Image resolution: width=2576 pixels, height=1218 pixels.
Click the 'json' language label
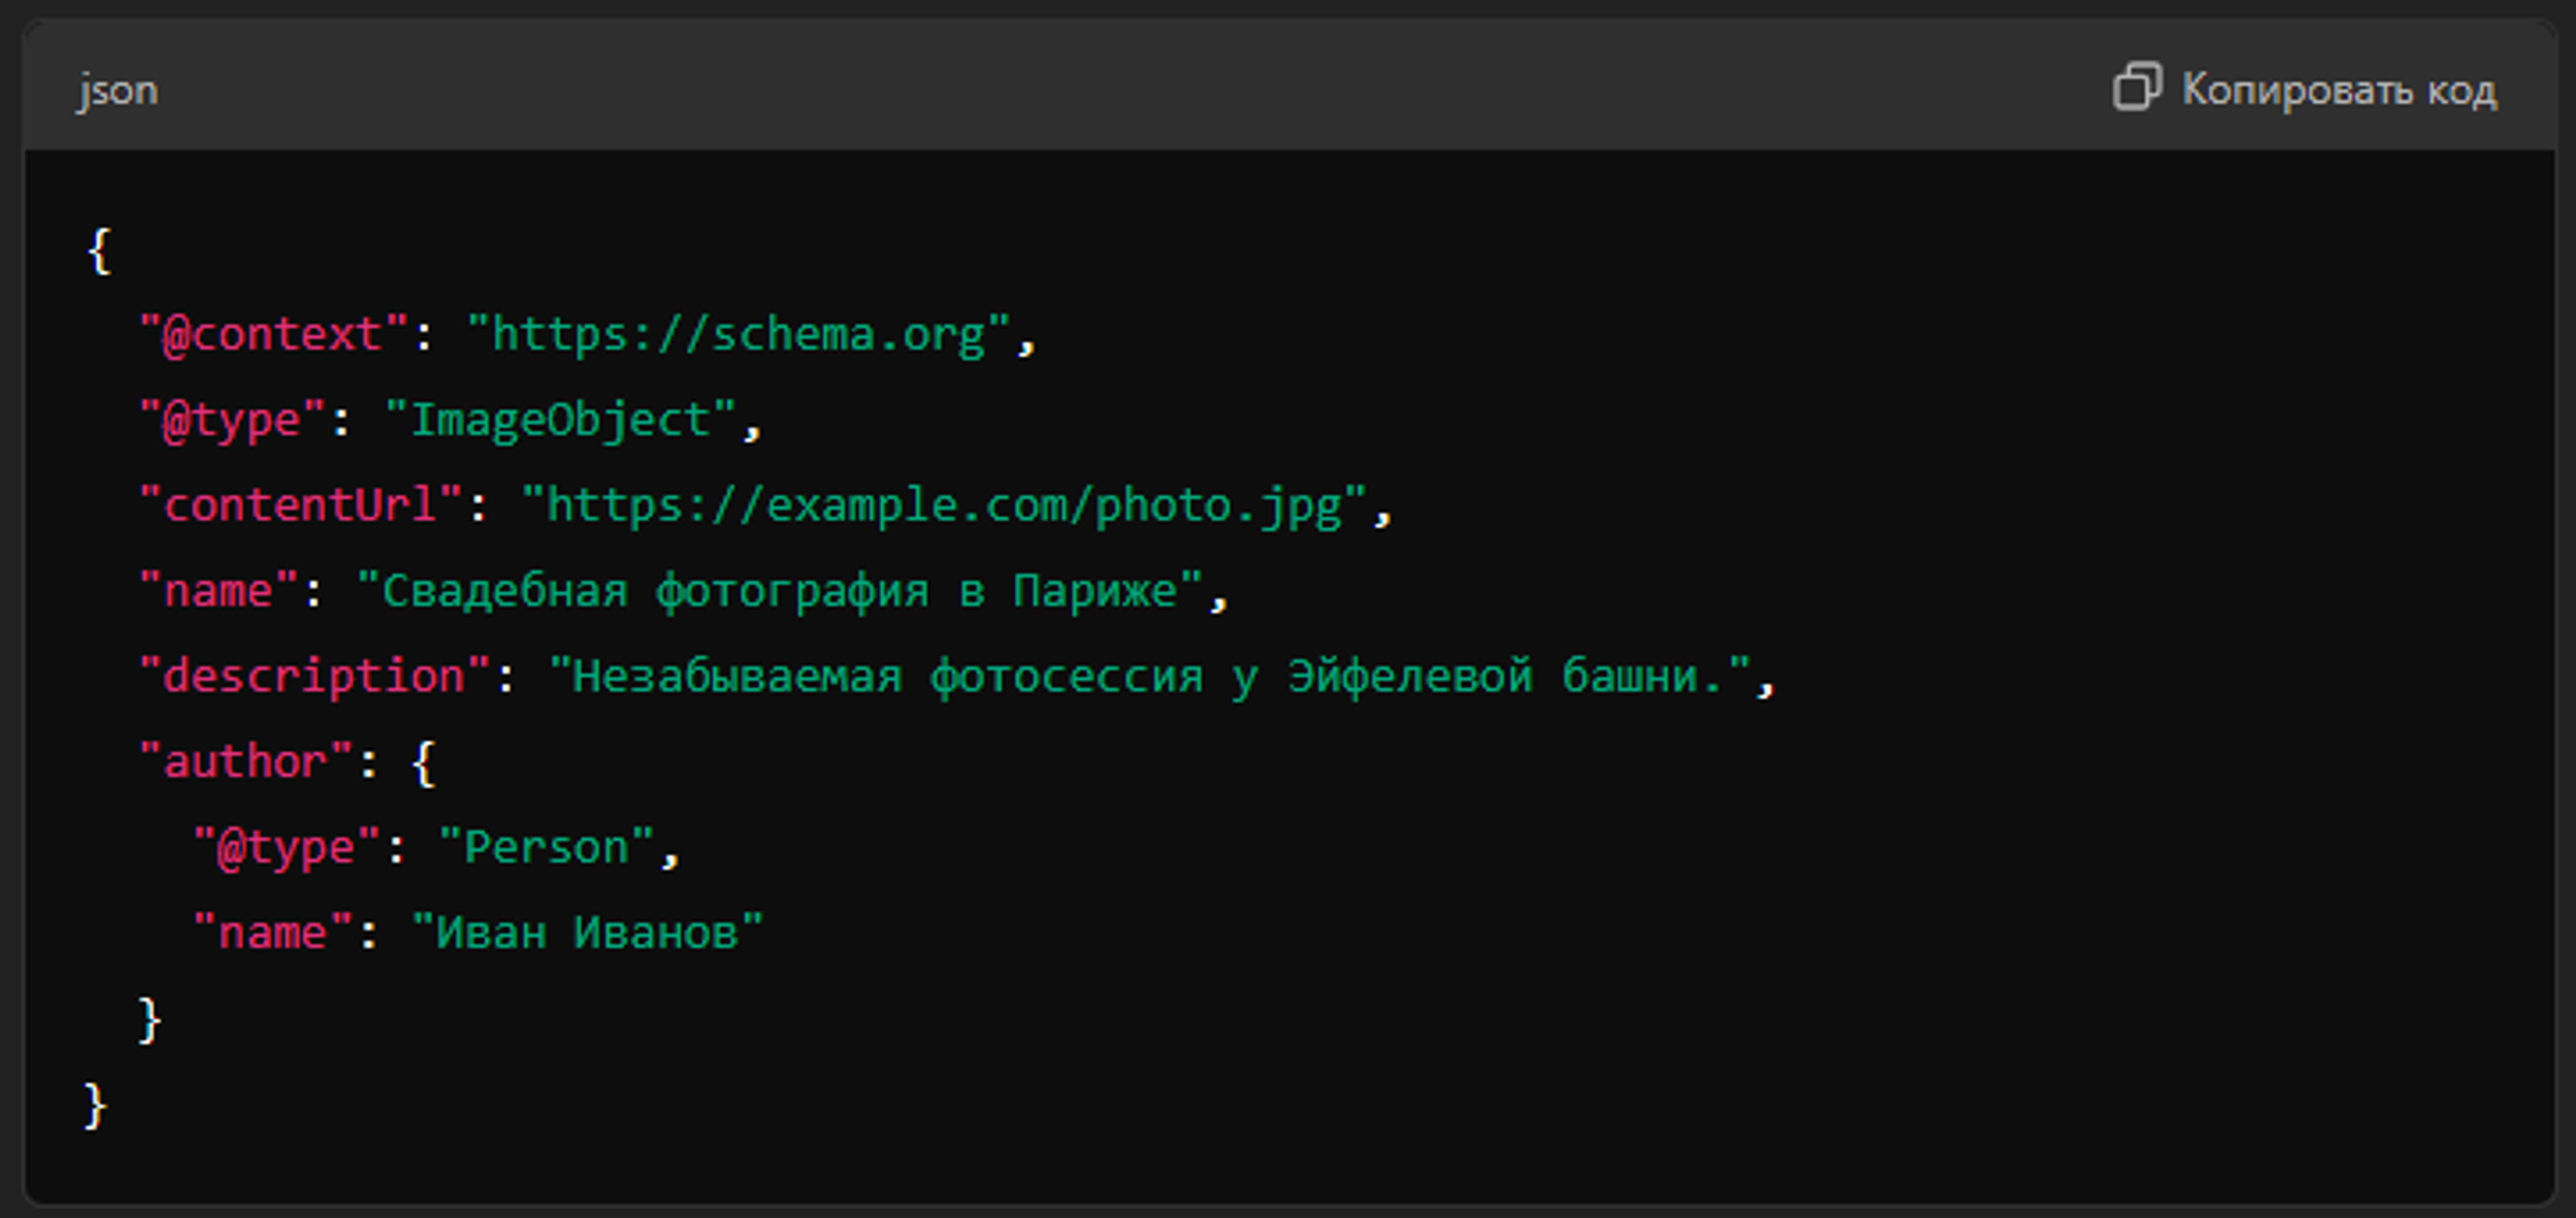point(118,90)
